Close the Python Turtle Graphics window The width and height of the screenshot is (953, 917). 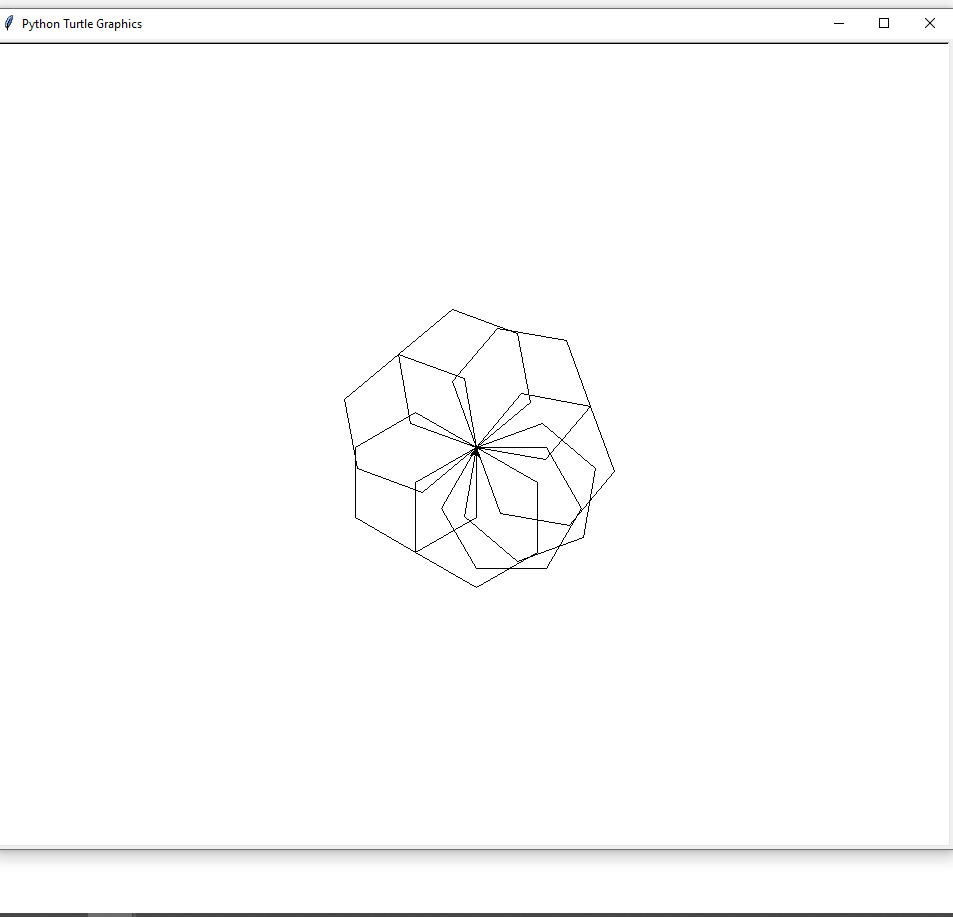(929, 24)
